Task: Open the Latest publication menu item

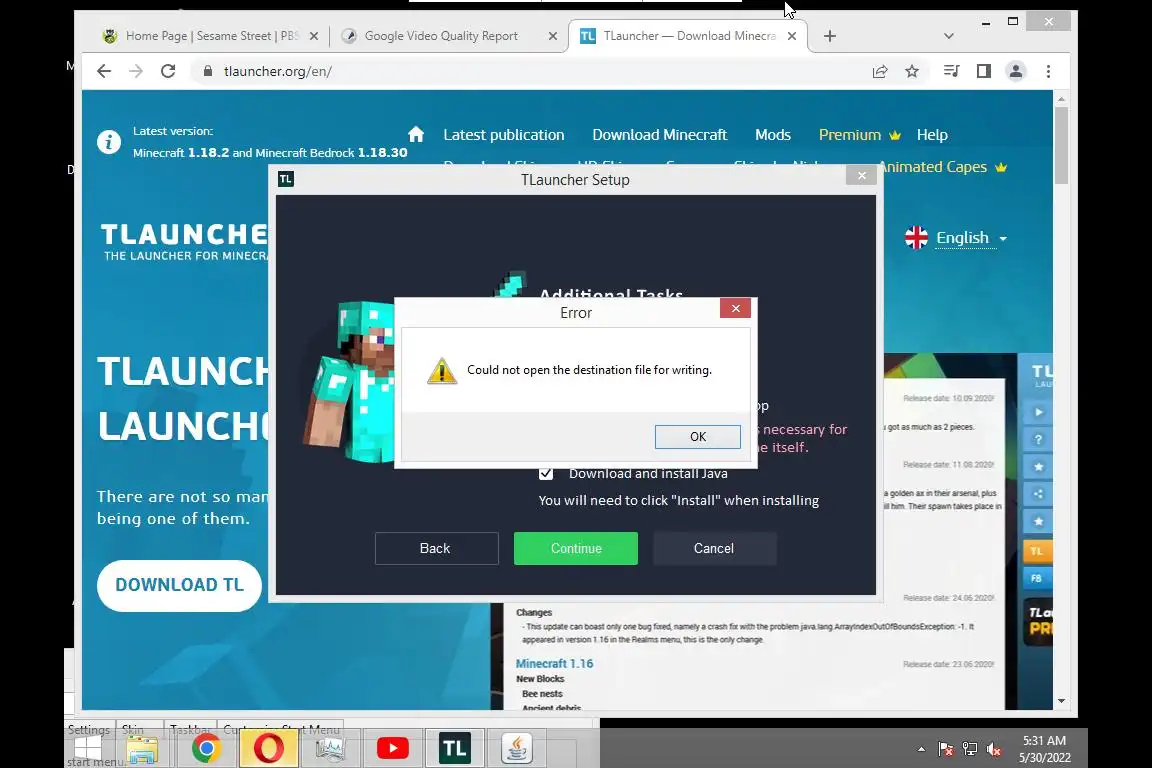Action: (503, 135)
